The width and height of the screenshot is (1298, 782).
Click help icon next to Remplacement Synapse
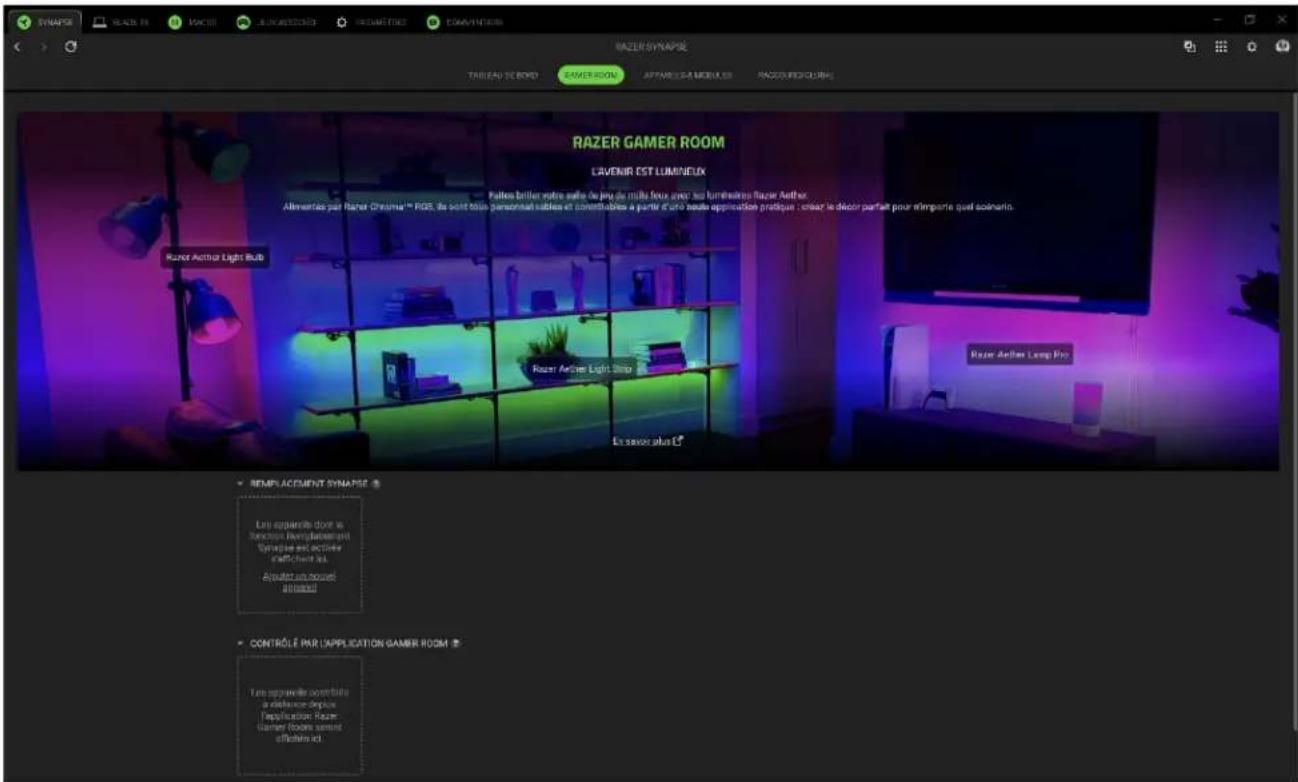tap(376, 483)
